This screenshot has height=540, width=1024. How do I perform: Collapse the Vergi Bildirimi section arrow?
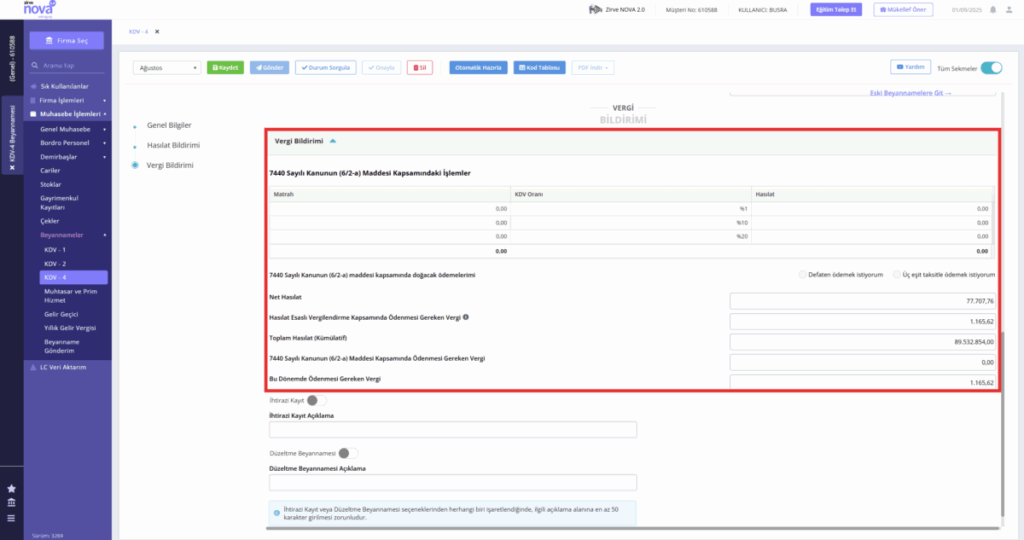pos(332,141)
